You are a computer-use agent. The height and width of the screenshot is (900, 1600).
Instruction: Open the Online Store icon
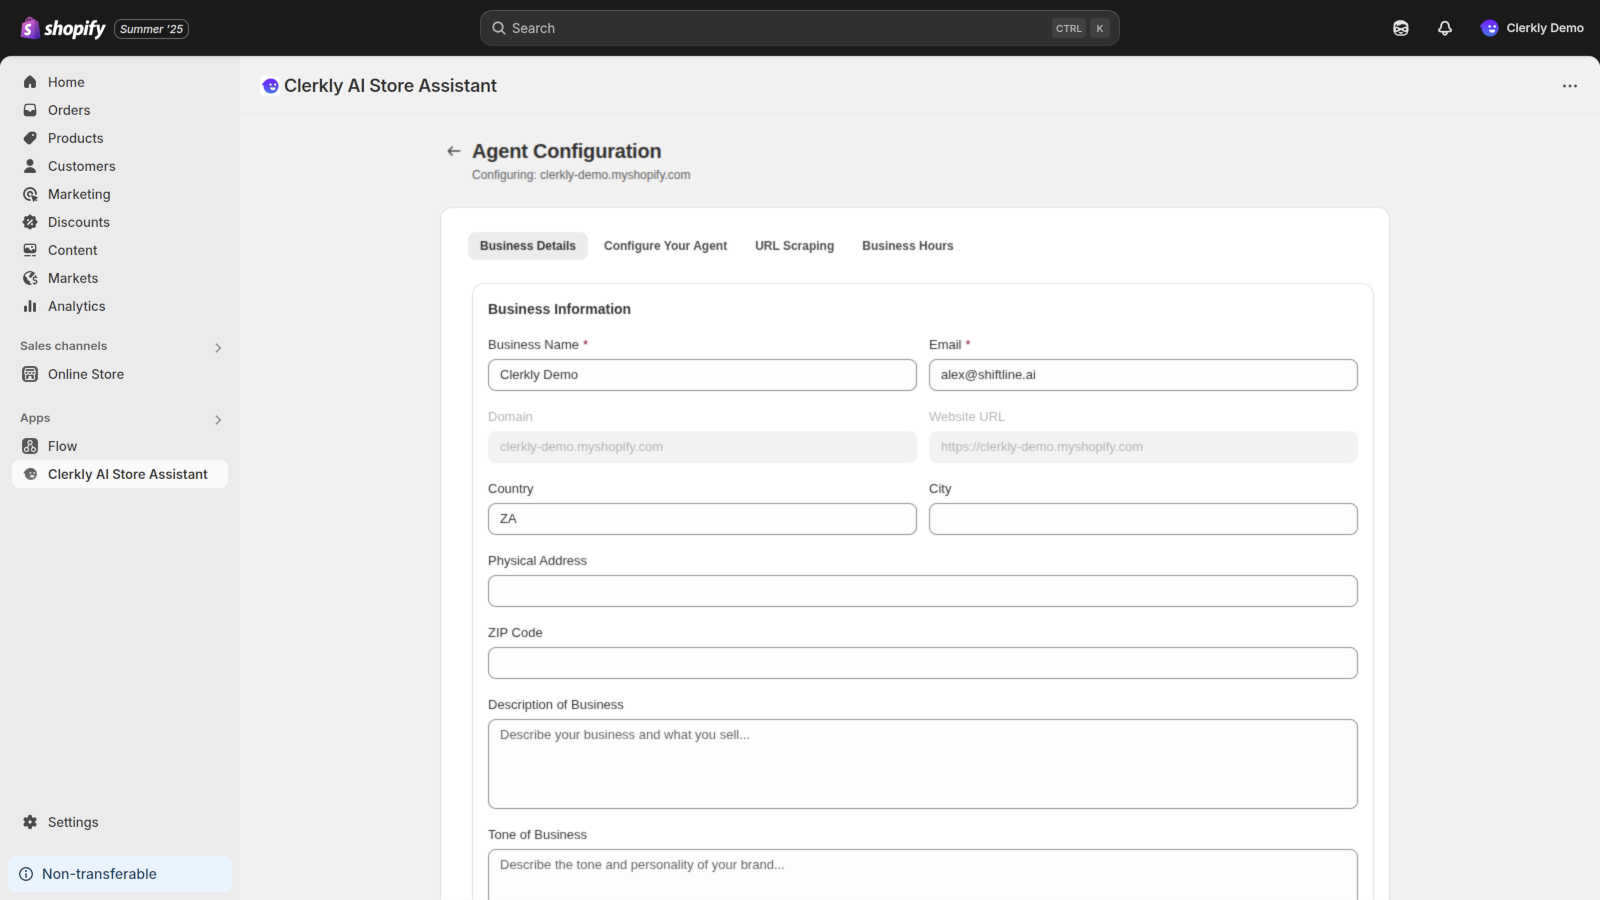click(30, 374)
